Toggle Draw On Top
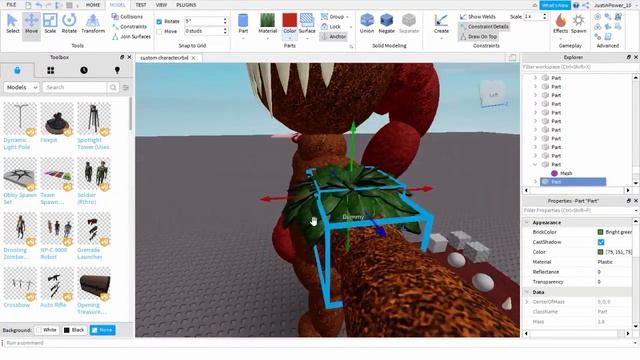640x360 pixels. (478, 36)
